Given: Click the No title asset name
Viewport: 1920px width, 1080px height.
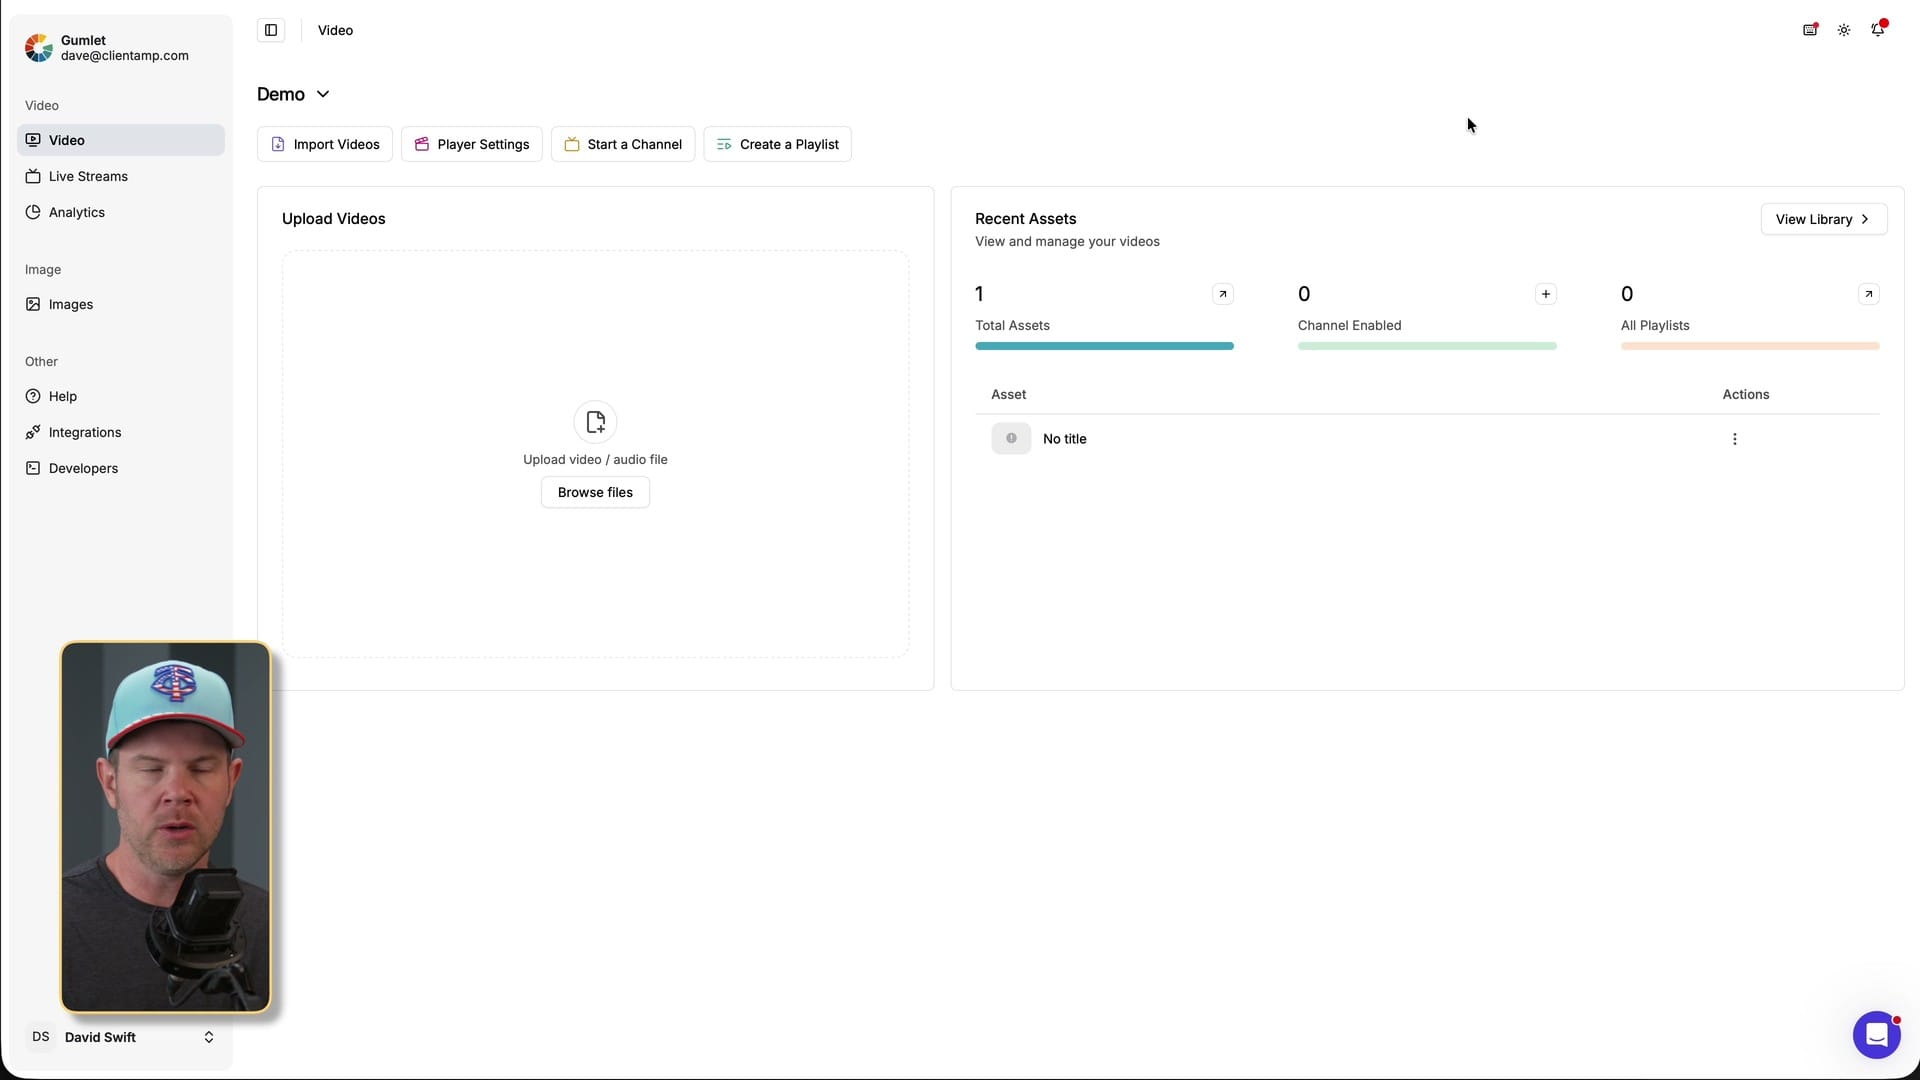Looking at the screenshot, I should (1064, 439).
